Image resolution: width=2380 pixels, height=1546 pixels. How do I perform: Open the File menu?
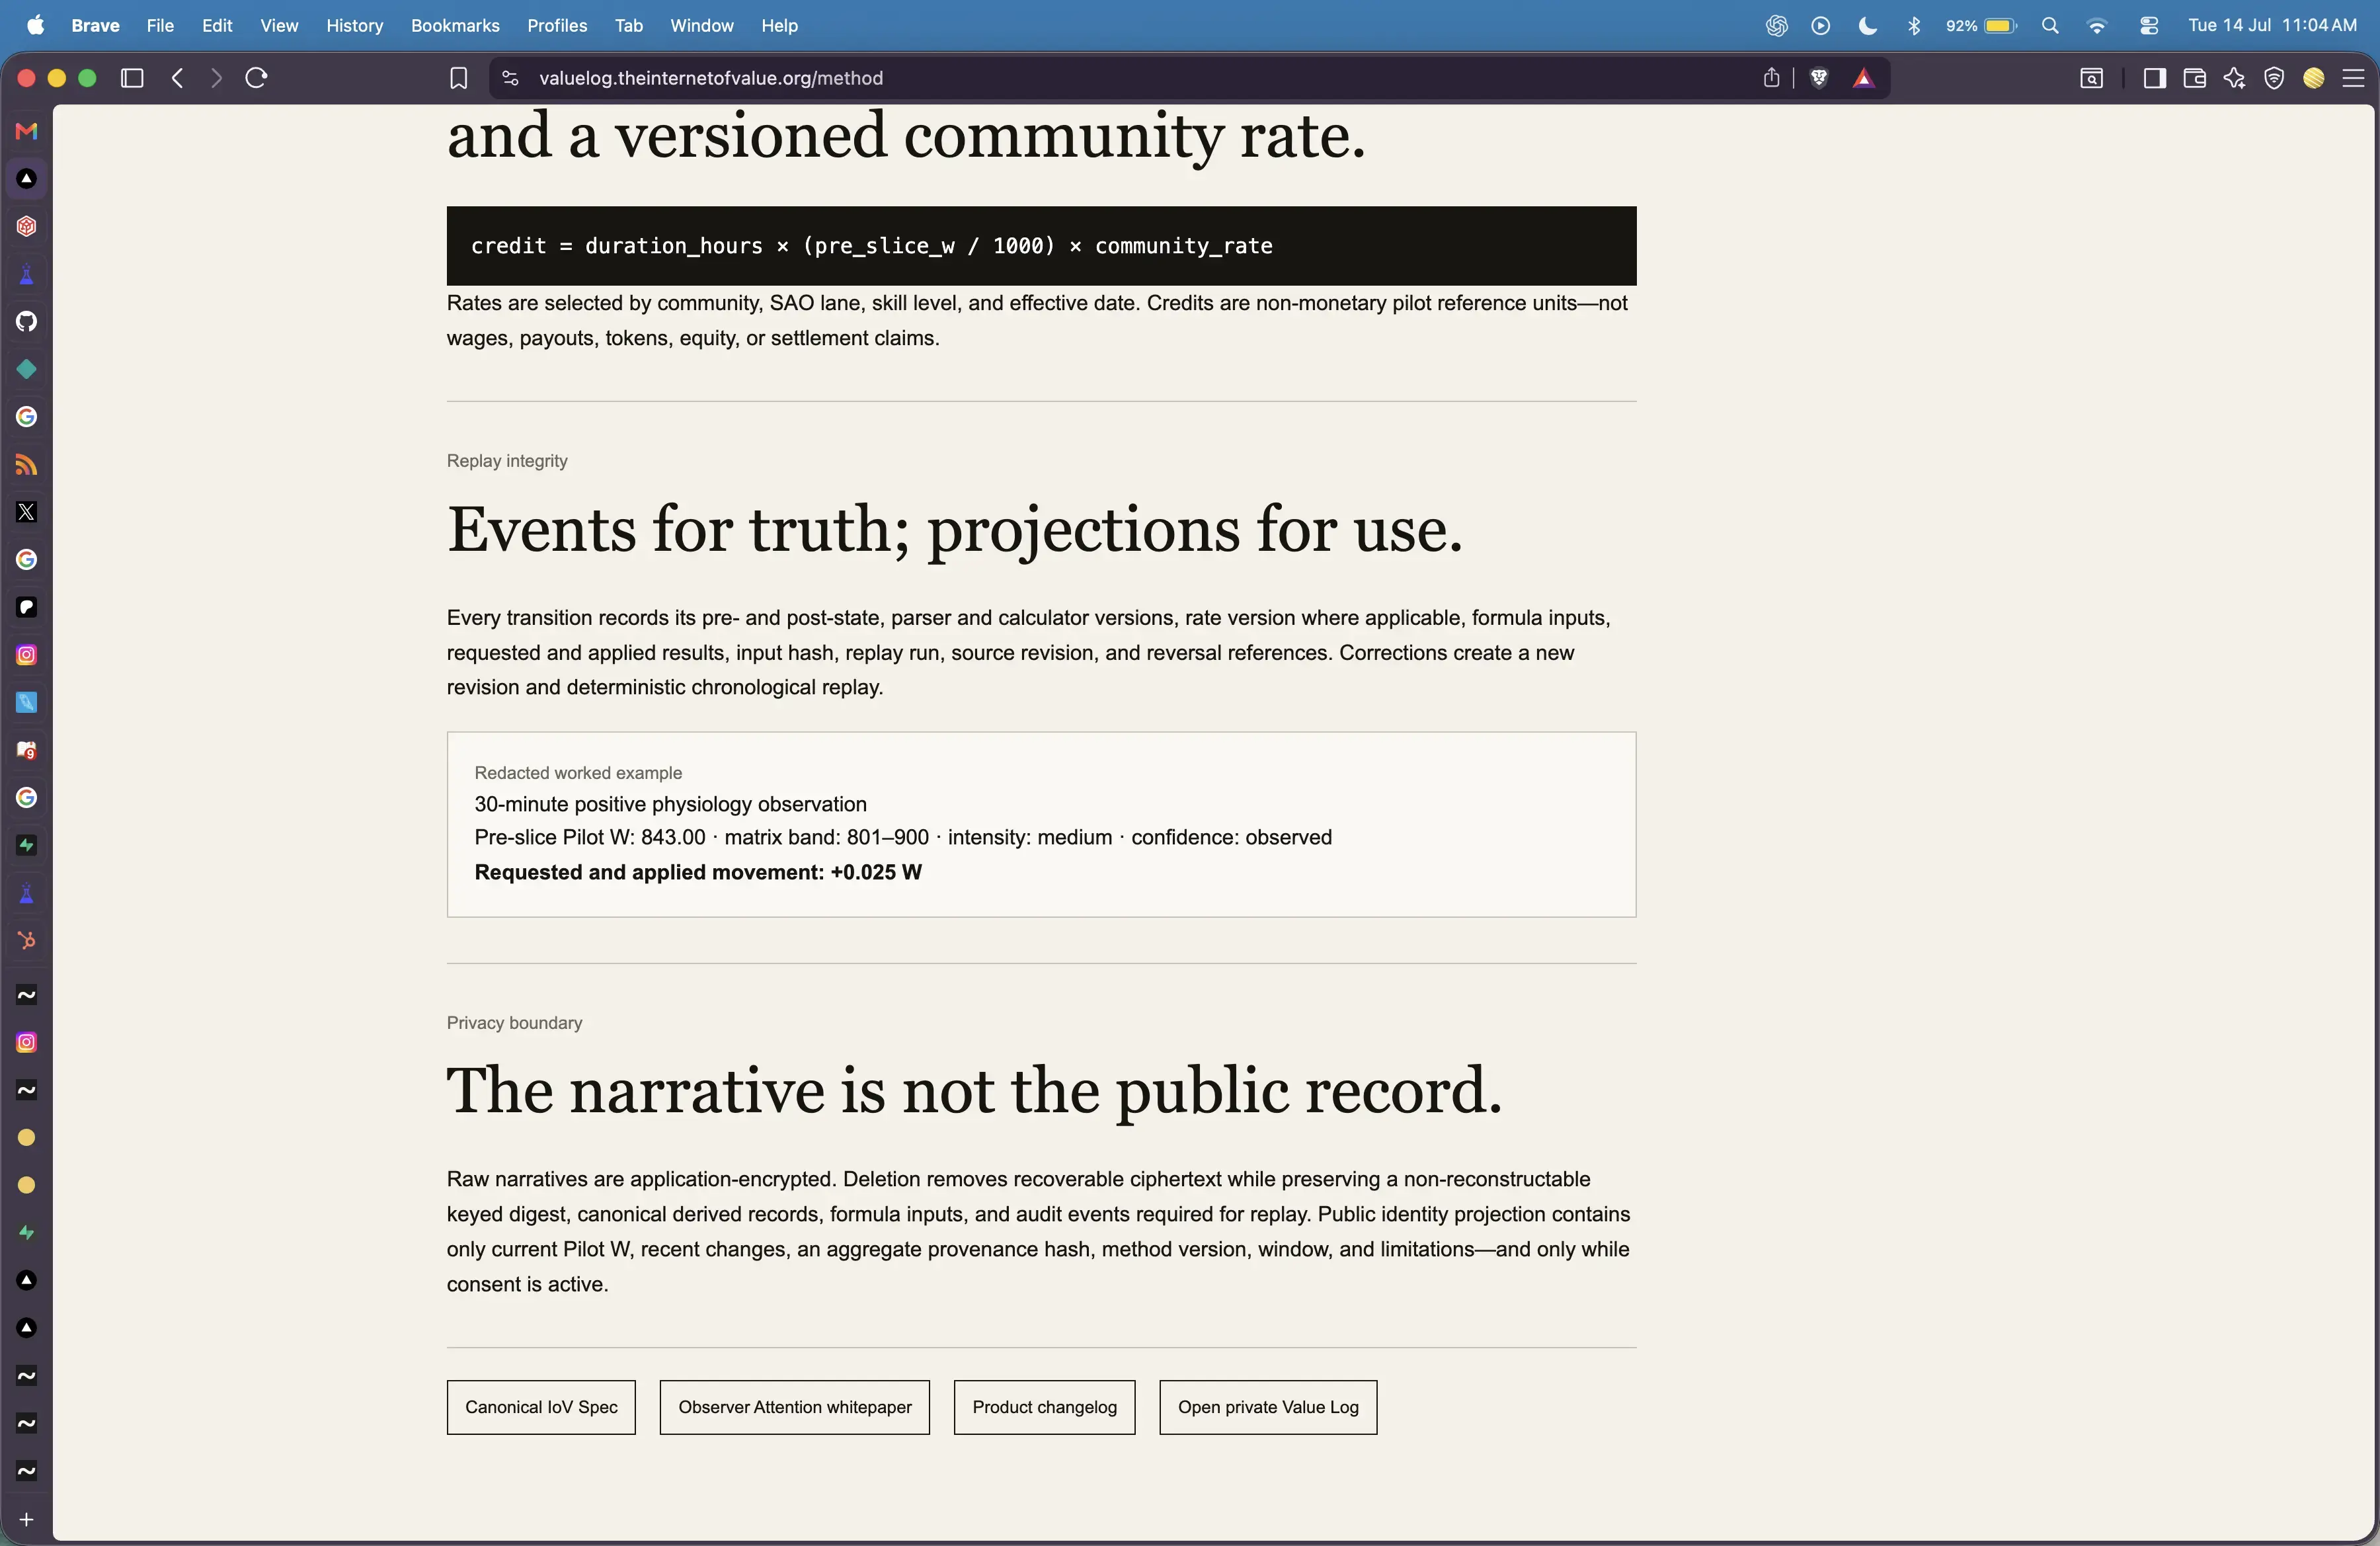point(160,25)
